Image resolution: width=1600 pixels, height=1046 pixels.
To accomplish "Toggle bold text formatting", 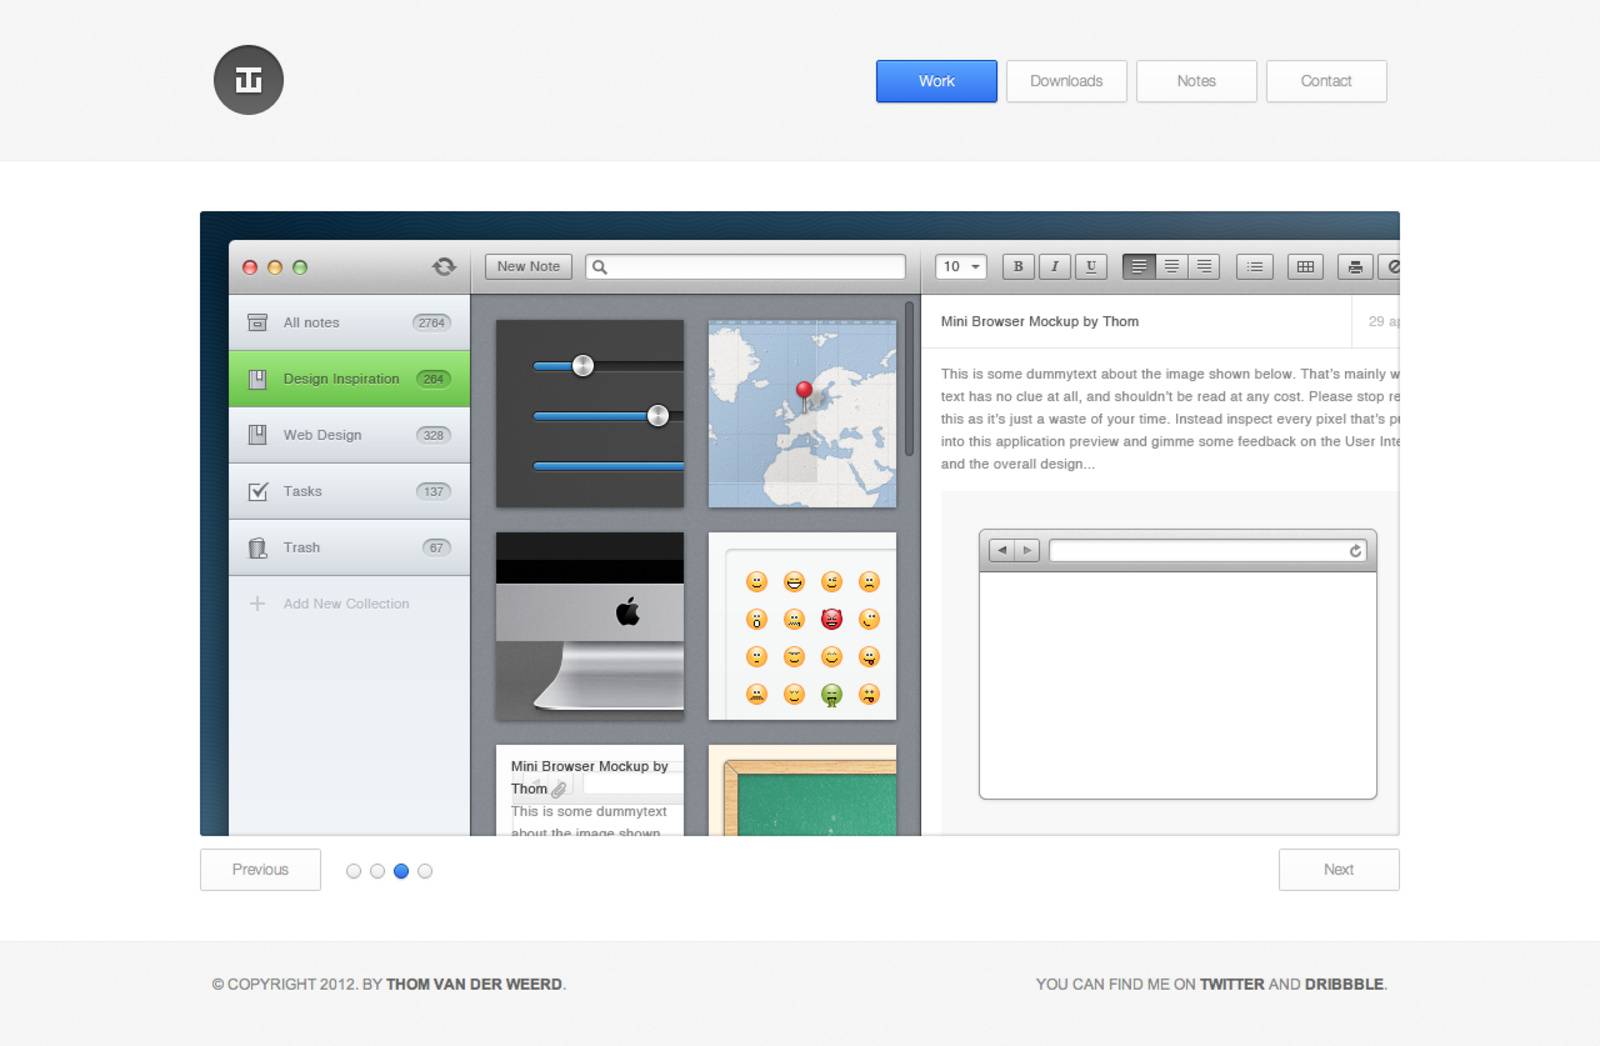I will tap(1018, 266).
